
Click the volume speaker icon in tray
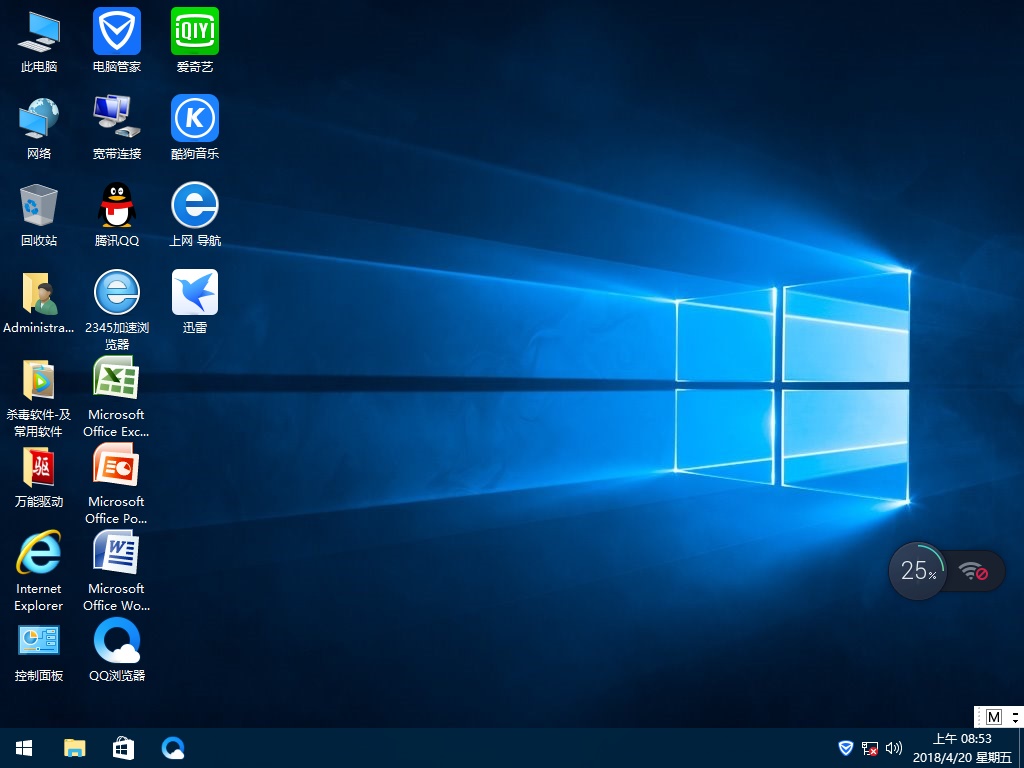[x=894, y=748]
